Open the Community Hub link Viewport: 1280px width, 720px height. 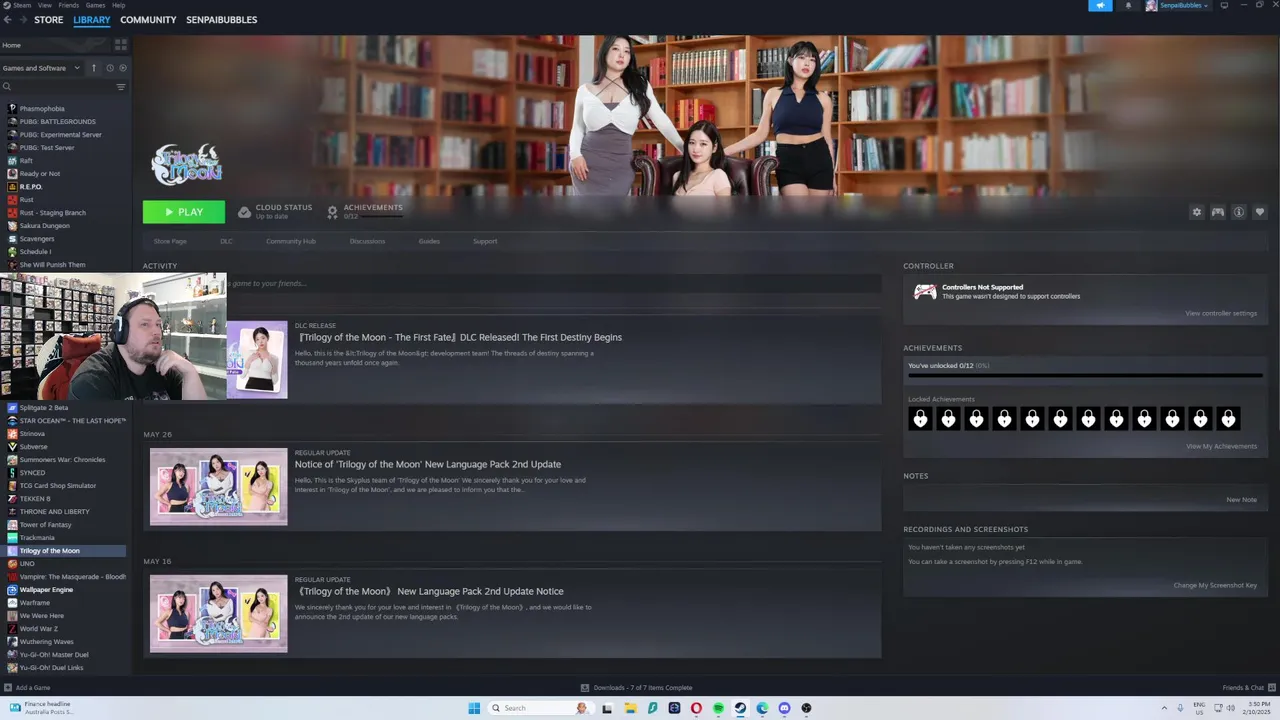[x=291, y=241]
